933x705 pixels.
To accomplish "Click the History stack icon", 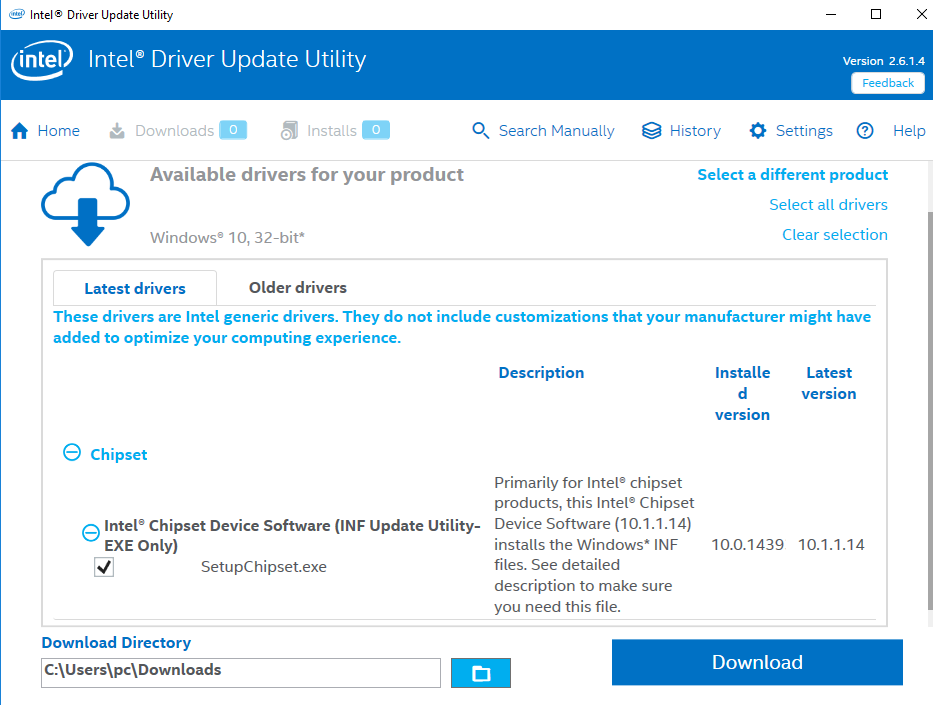I will click(x=652, y=131).
